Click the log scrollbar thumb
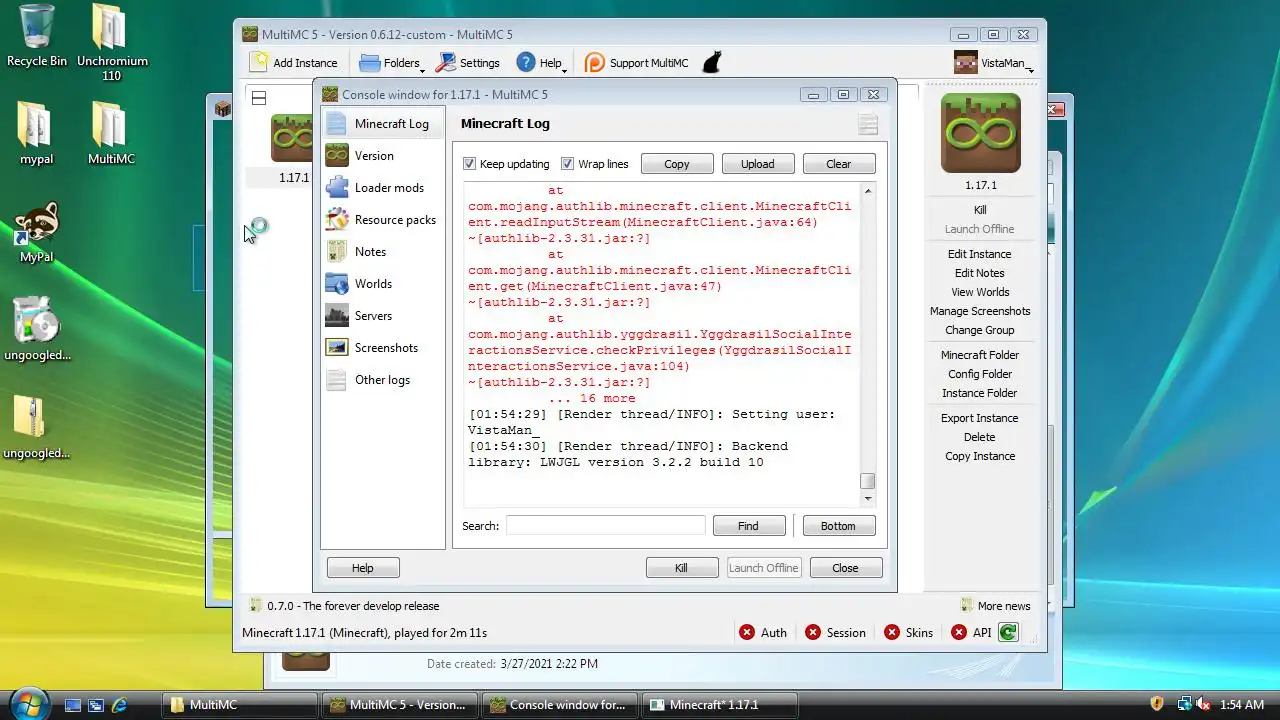 [868, 481]
